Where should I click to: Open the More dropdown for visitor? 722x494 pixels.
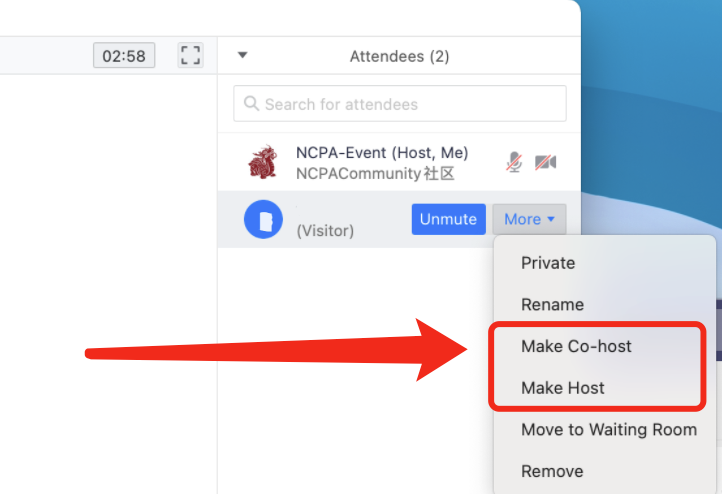529,220
